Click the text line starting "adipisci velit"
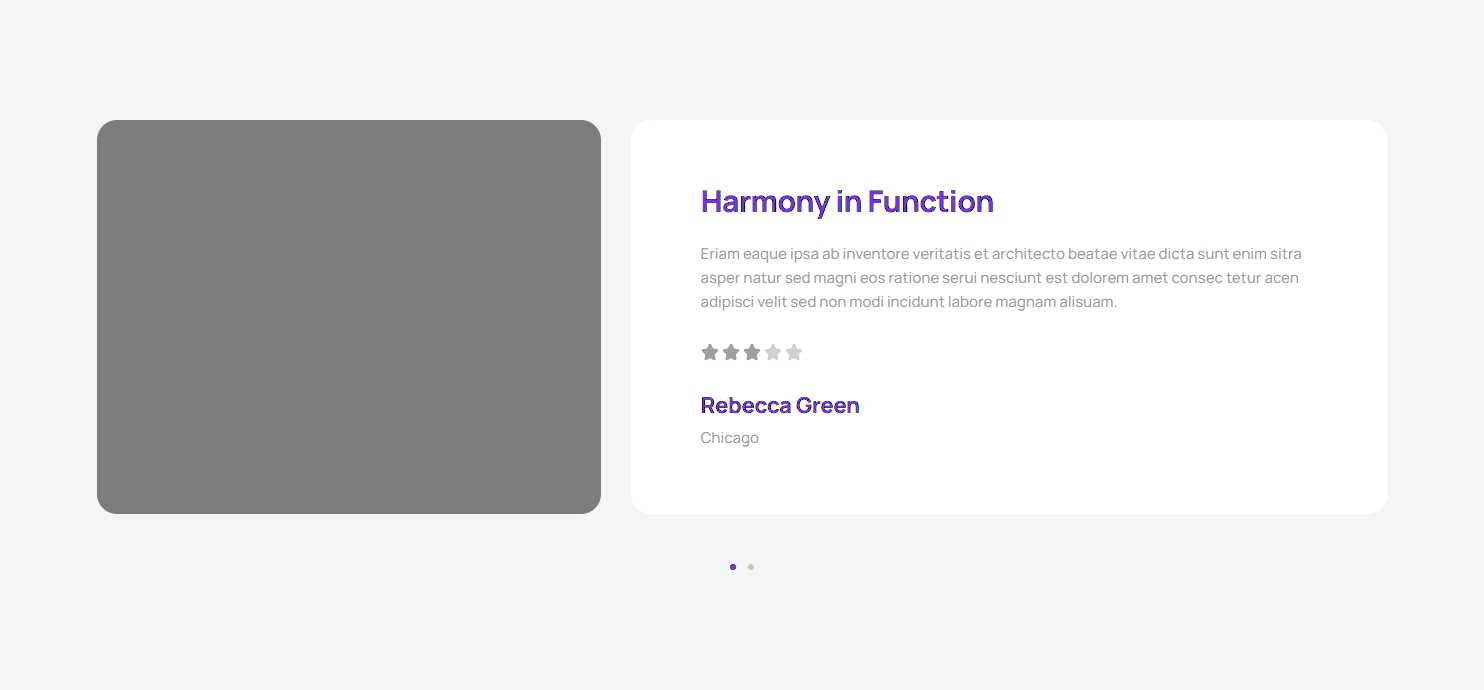The image size is (1484, 690). (x=908, y=302)
